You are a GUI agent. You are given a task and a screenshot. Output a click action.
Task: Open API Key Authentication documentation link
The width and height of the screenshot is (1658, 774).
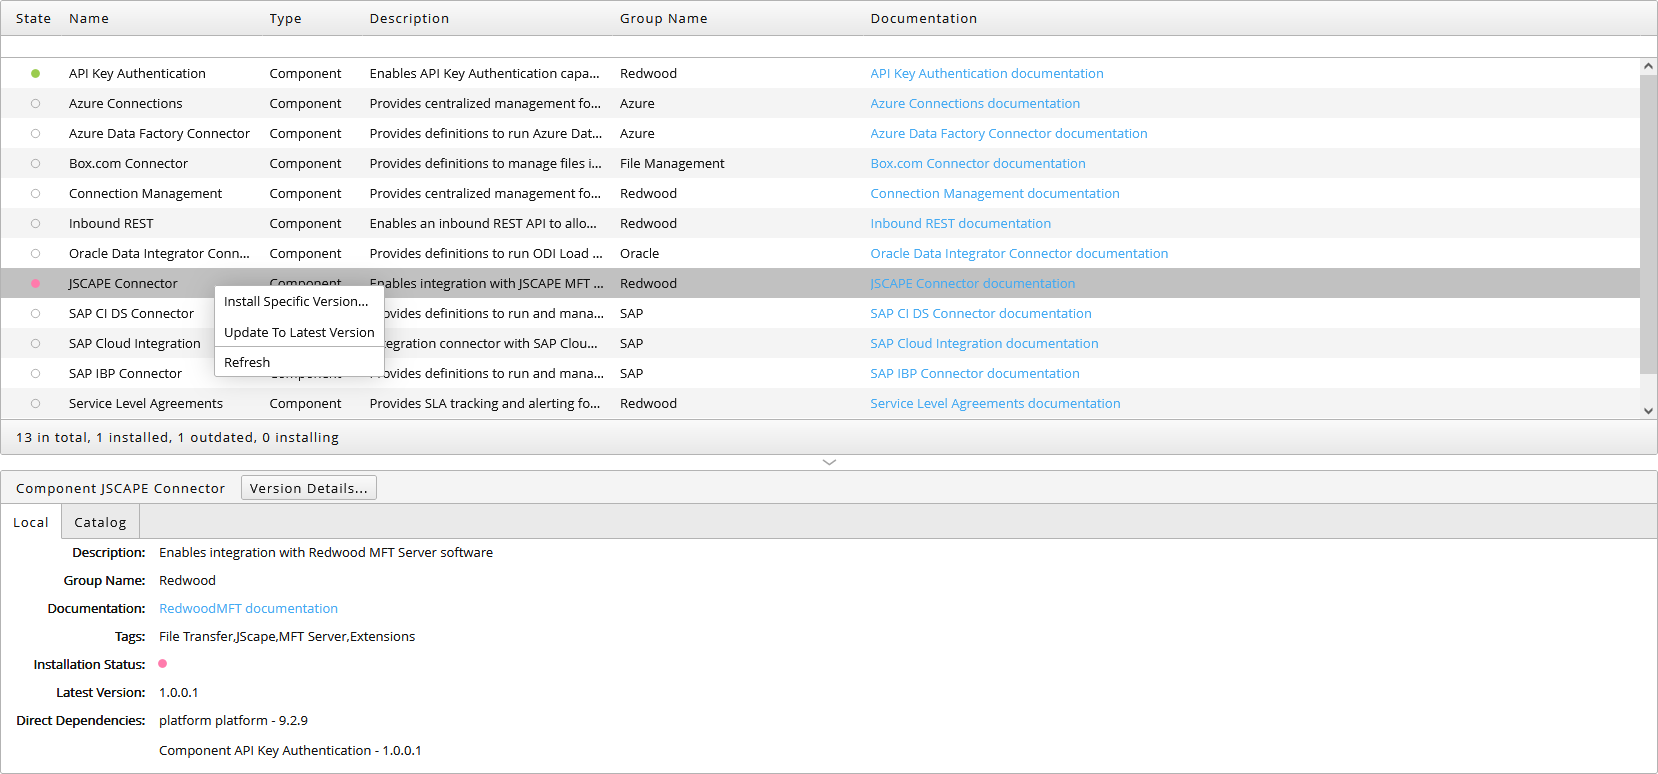[987, 73]
